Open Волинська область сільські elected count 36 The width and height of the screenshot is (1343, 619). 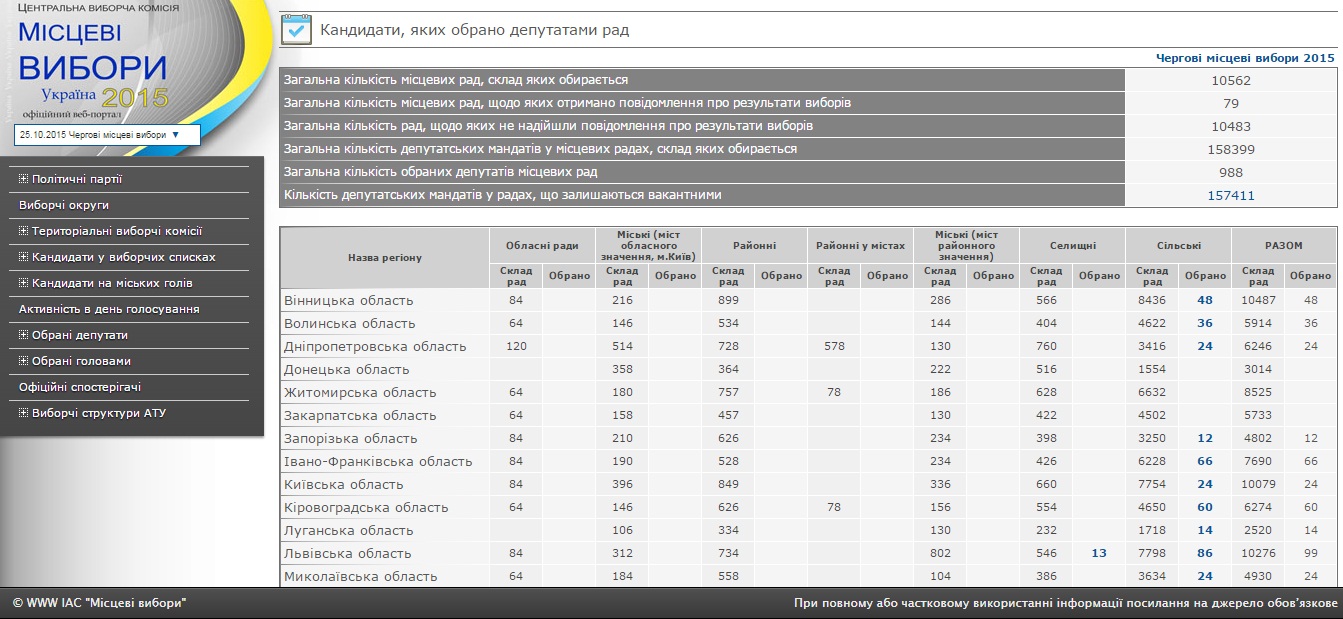pos(1204,324)
